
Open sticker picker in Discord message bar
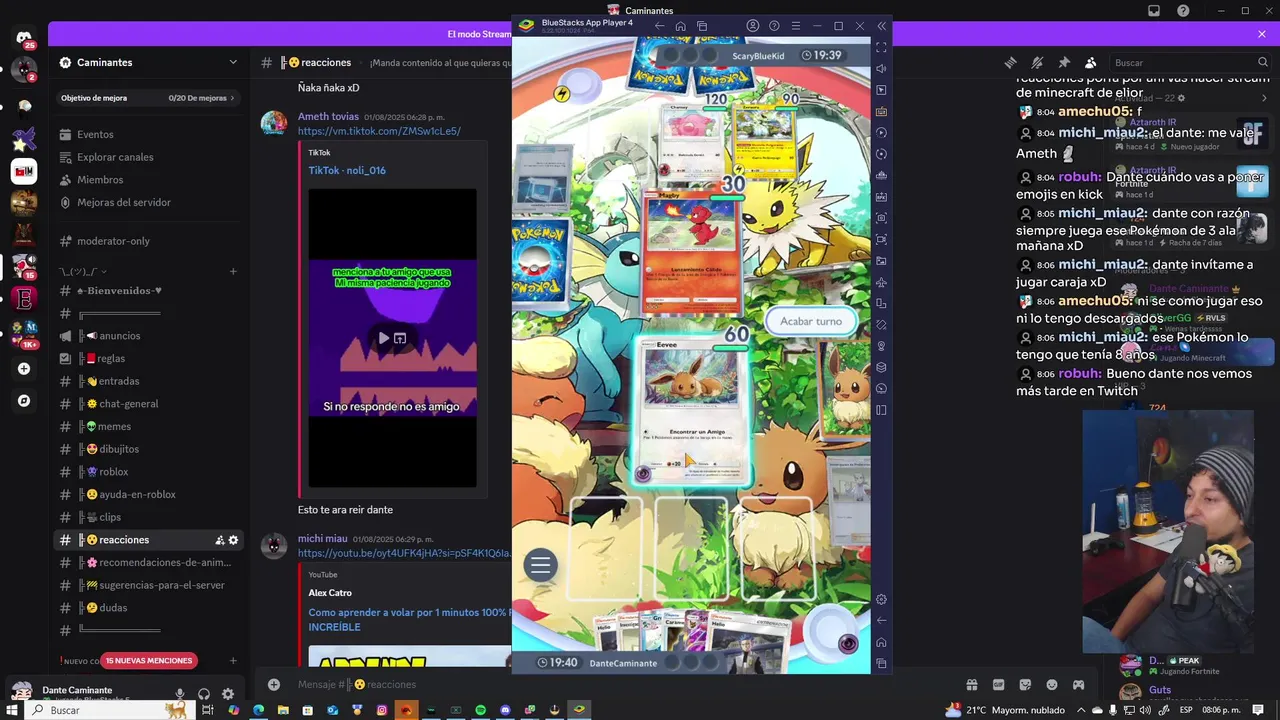click(1025, 685)
